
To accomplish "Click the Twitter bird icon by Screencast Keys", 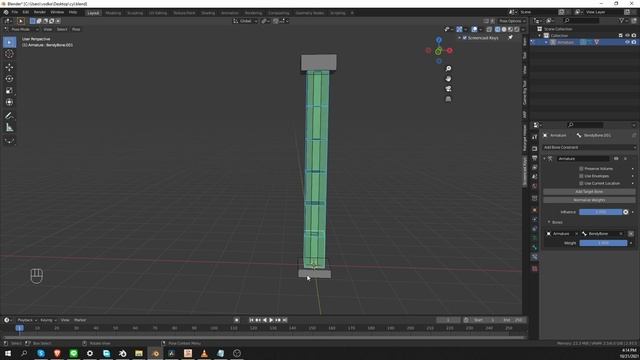I will pos(510,38).
